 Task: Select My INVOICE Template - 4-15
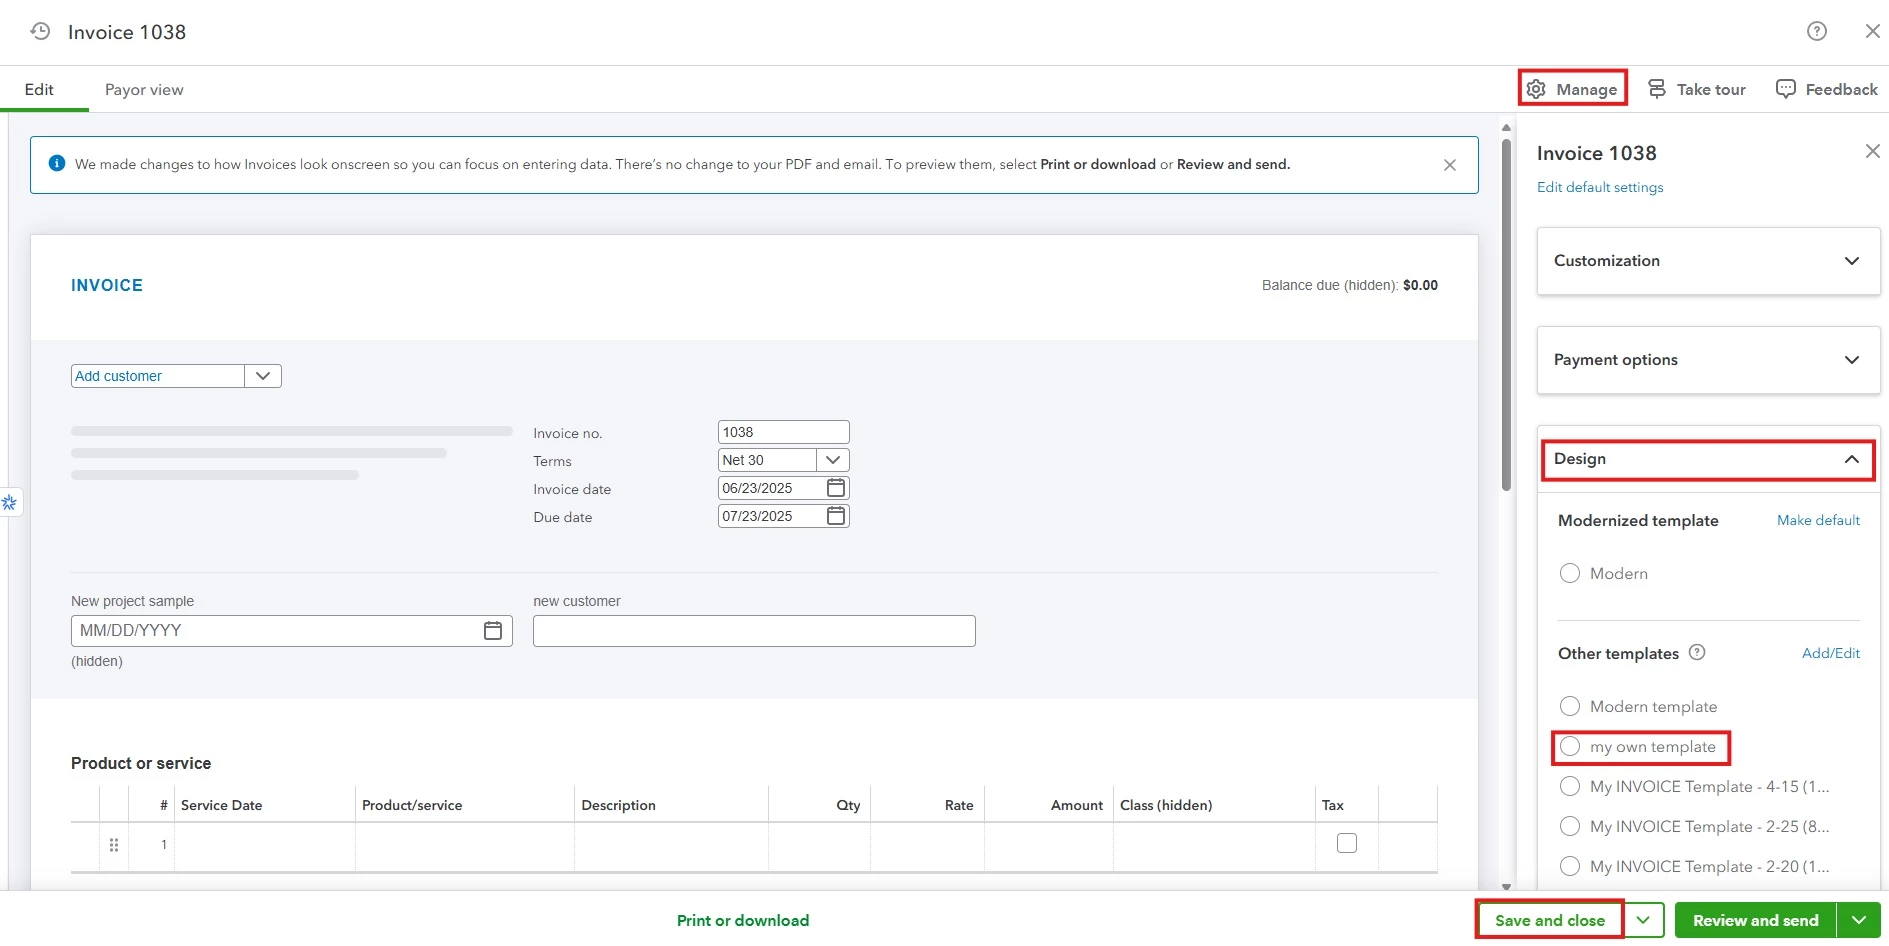click(x=1570, y=786)
